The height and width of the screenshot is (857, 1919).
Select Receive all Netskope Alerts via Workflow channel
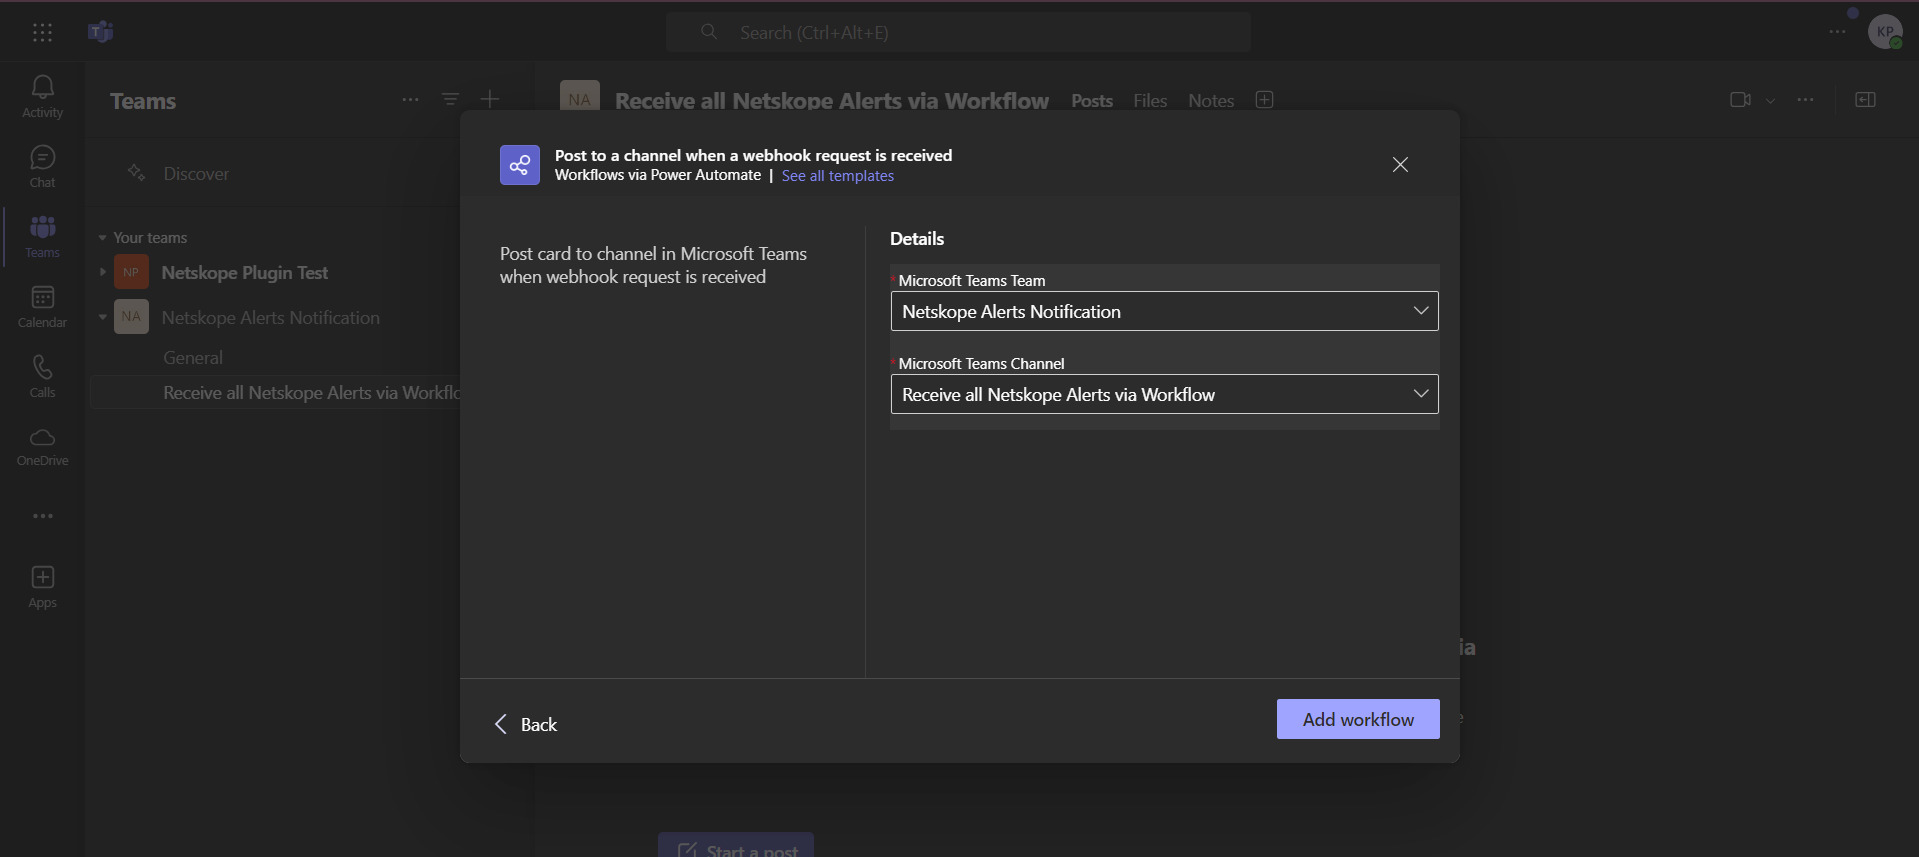pyautogui.click(x=275, y=393)
